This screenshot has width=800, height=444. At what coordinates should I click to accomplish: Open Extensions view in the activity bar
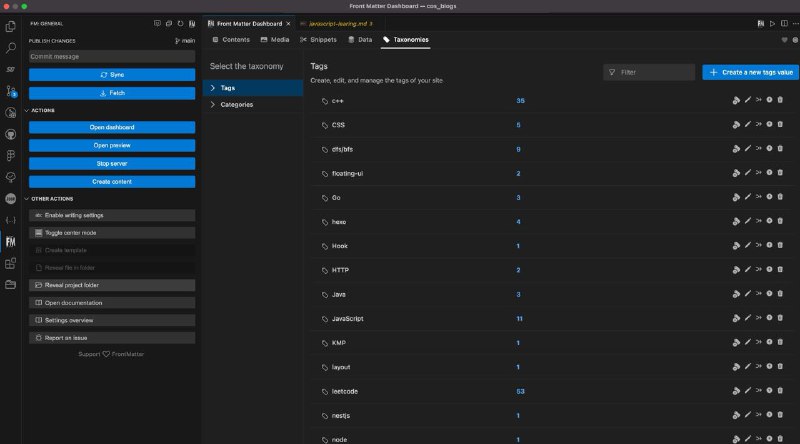pos(11,264)
